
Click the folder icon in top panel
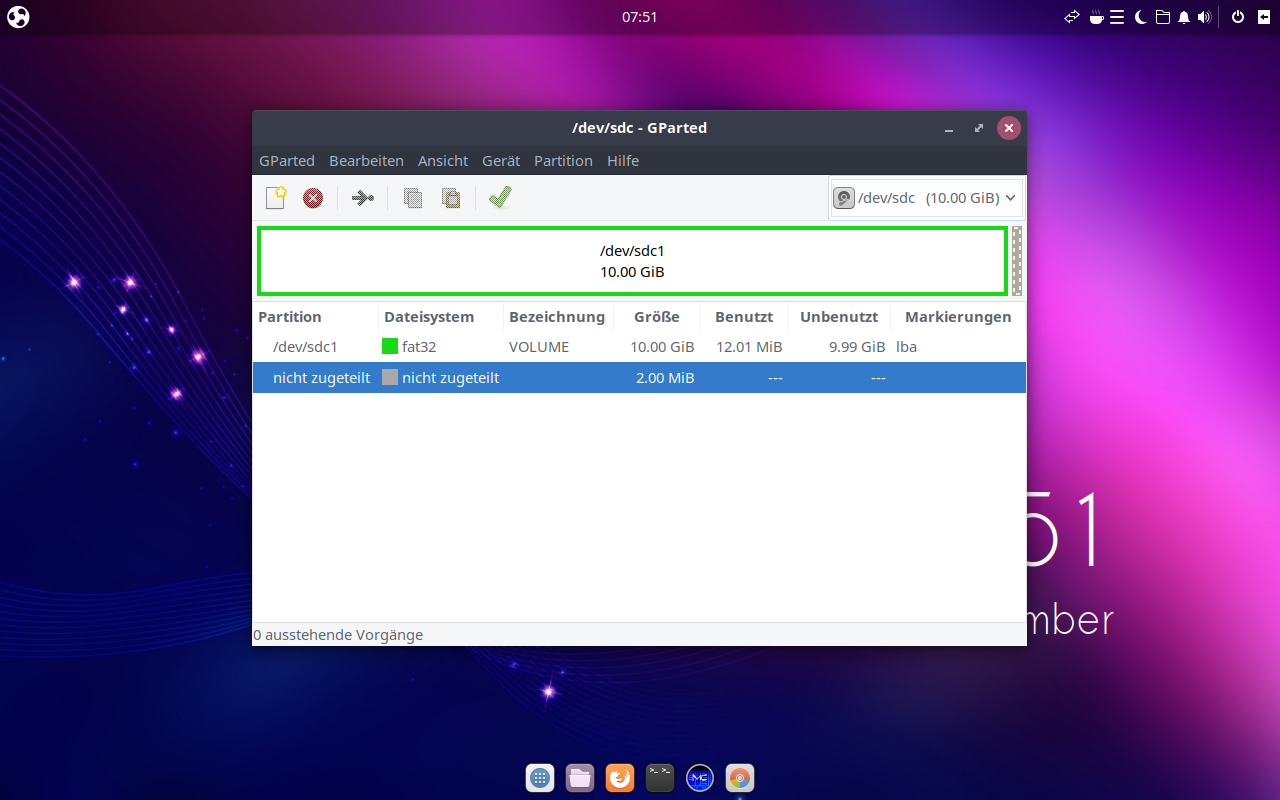pos(1162,17)
